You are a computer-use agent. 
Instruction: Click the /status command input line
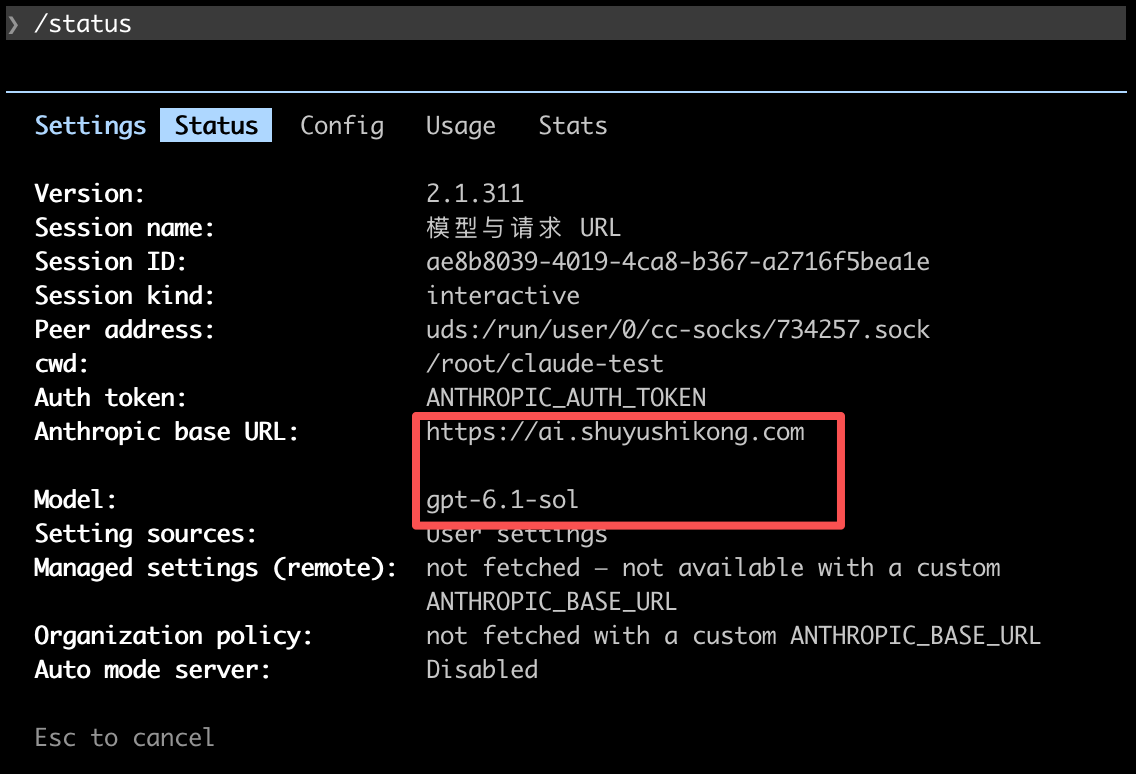(566, 23)
